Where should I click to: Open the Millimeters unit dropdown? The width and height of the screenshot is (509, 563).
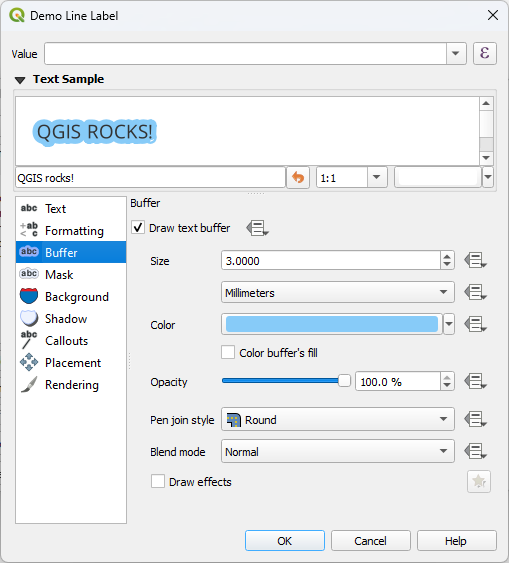coord(338,293)
